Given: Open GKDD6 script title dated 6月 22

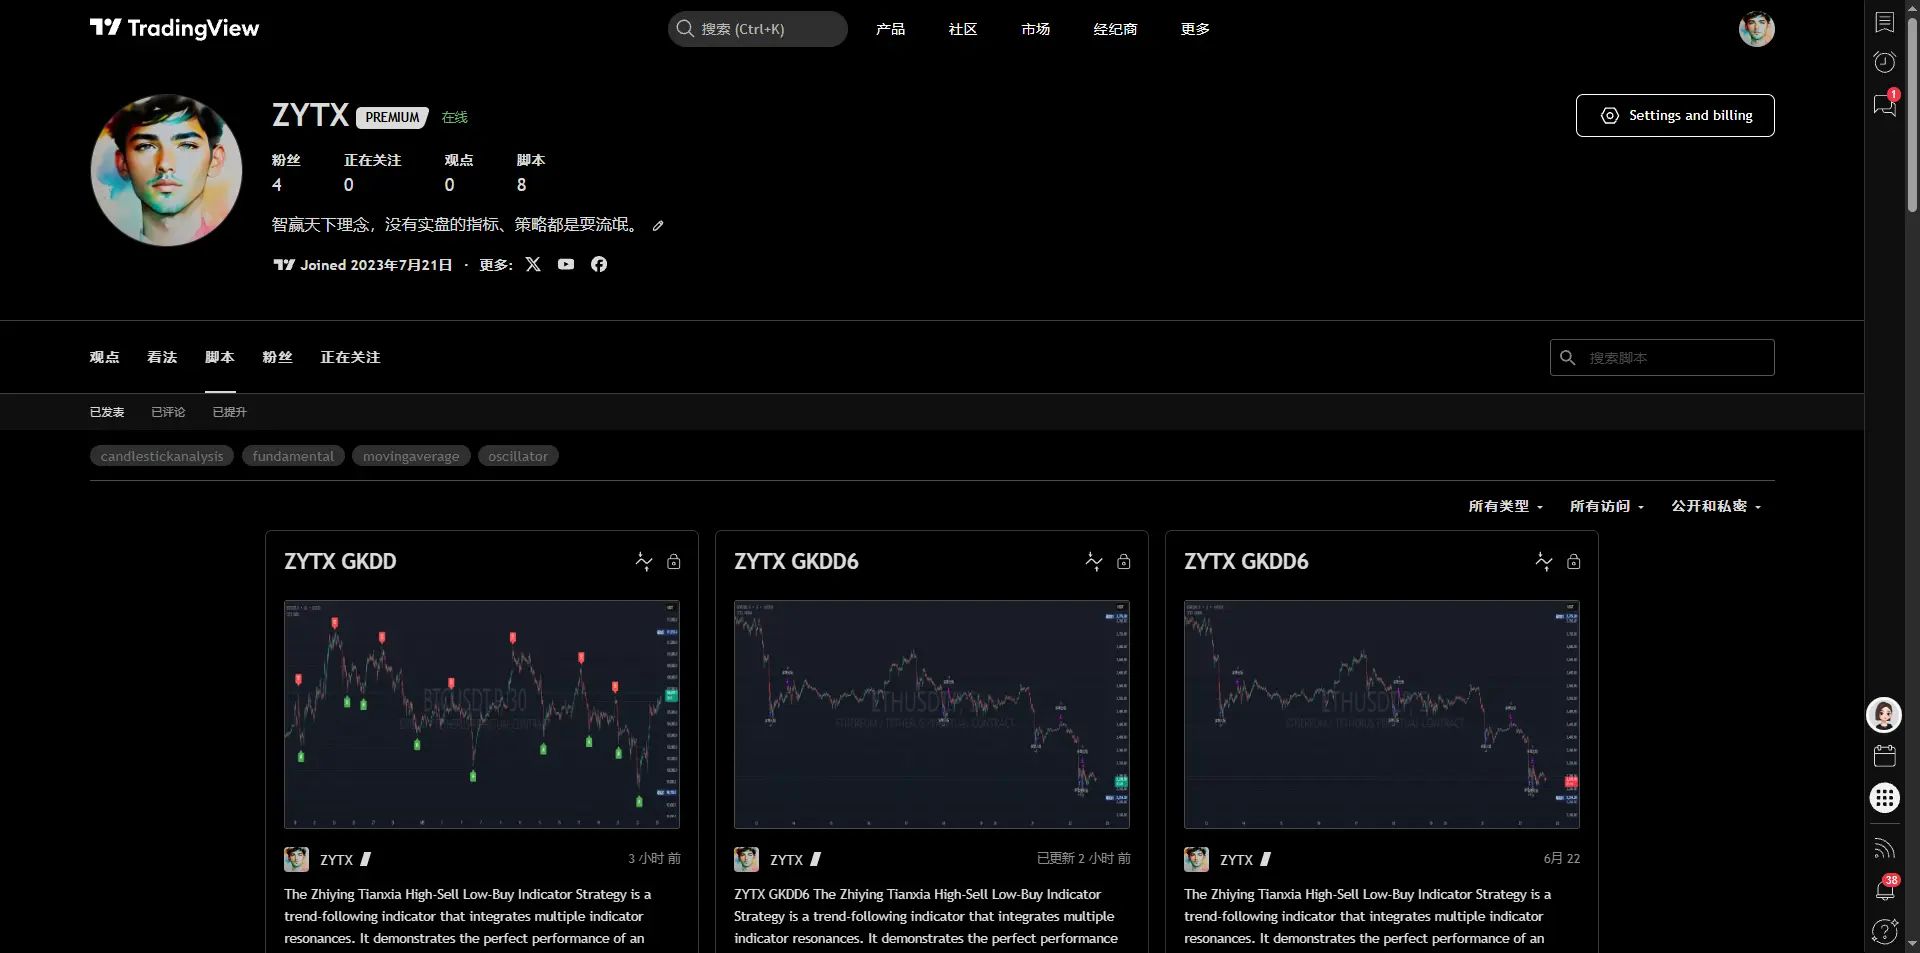Looking at the screenshot, I should coord(1246,562).
